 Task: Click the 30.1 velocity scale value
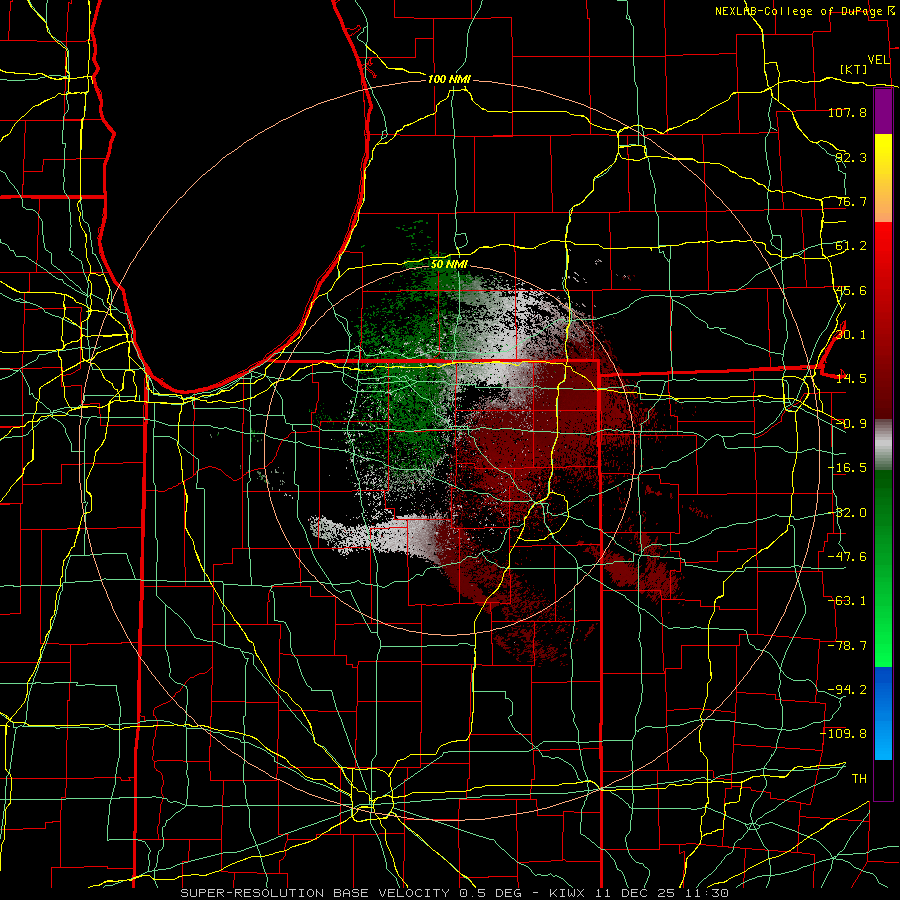pos(851,335)
